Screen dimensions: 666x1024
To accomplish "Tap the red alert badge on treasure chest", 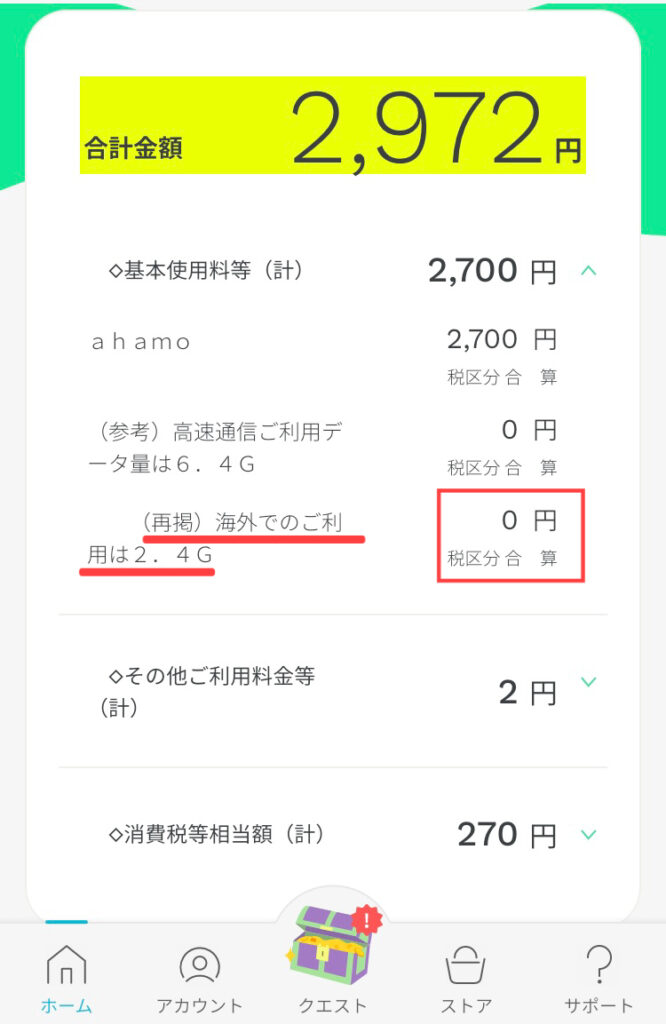I will 367,921.
